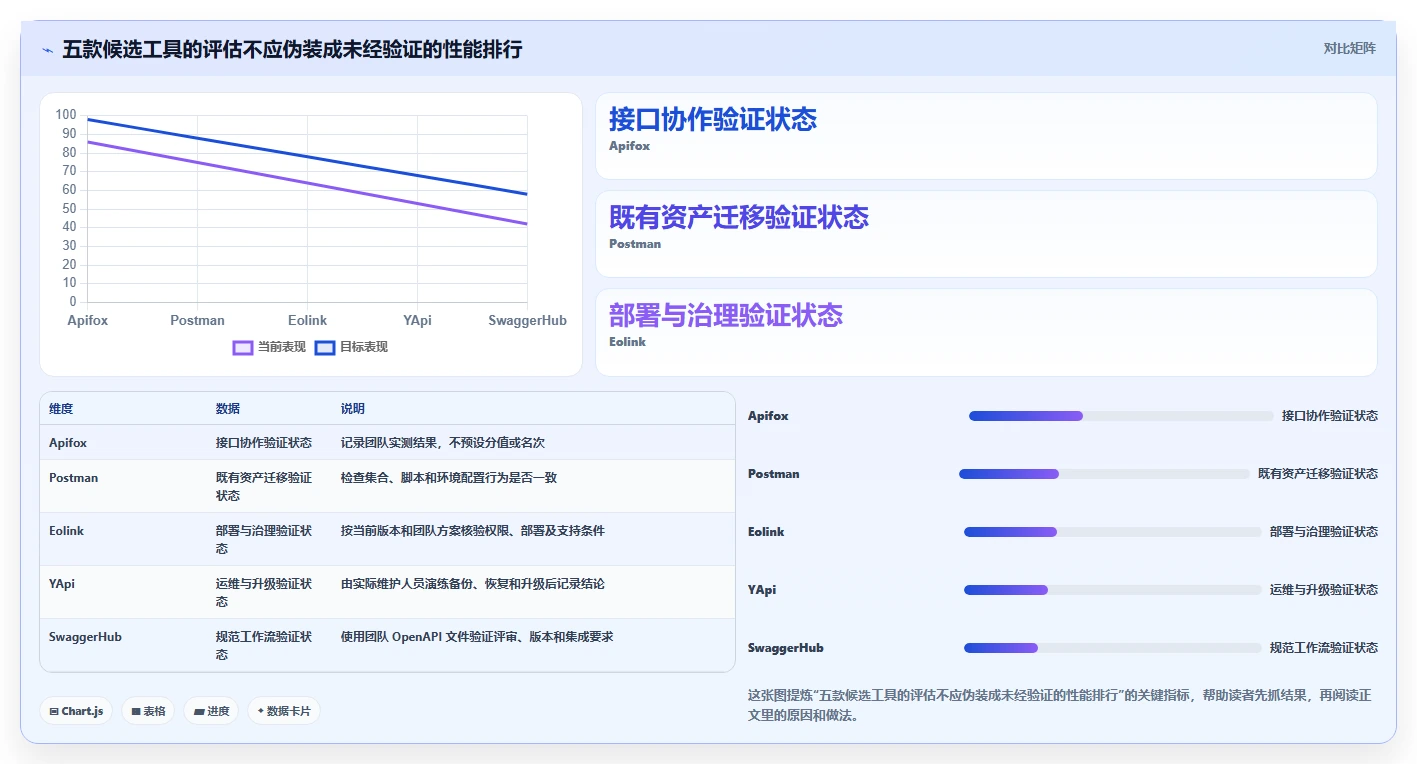The height and width of the screenshot is (764, 1417).
Task: Toggle the 目标表现 blue legend swatch
Action: pyautogui.click(x=325, y=347)
